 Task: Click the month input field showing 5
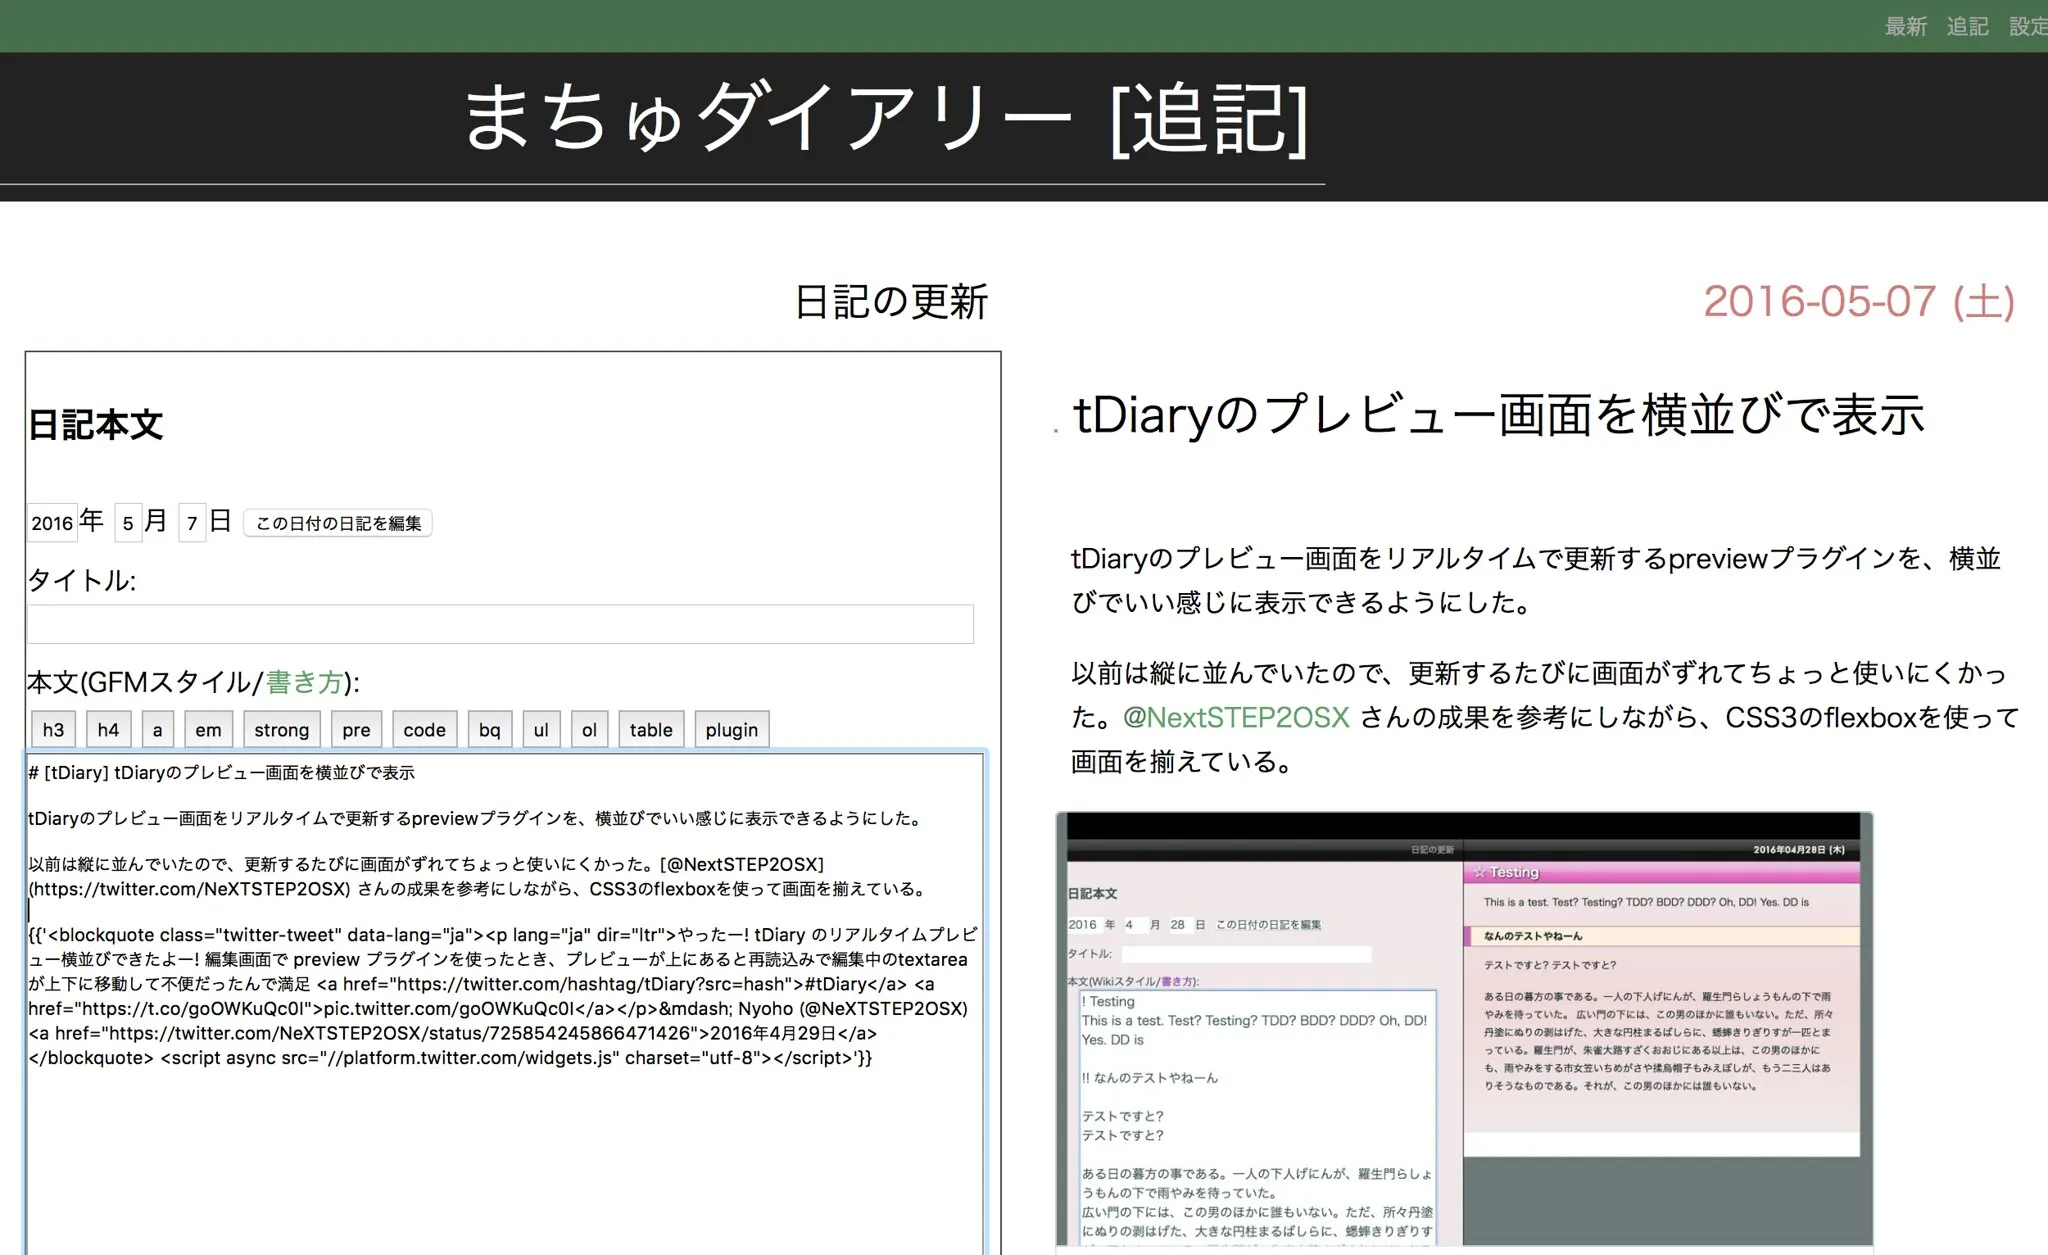tap(128, 522)
